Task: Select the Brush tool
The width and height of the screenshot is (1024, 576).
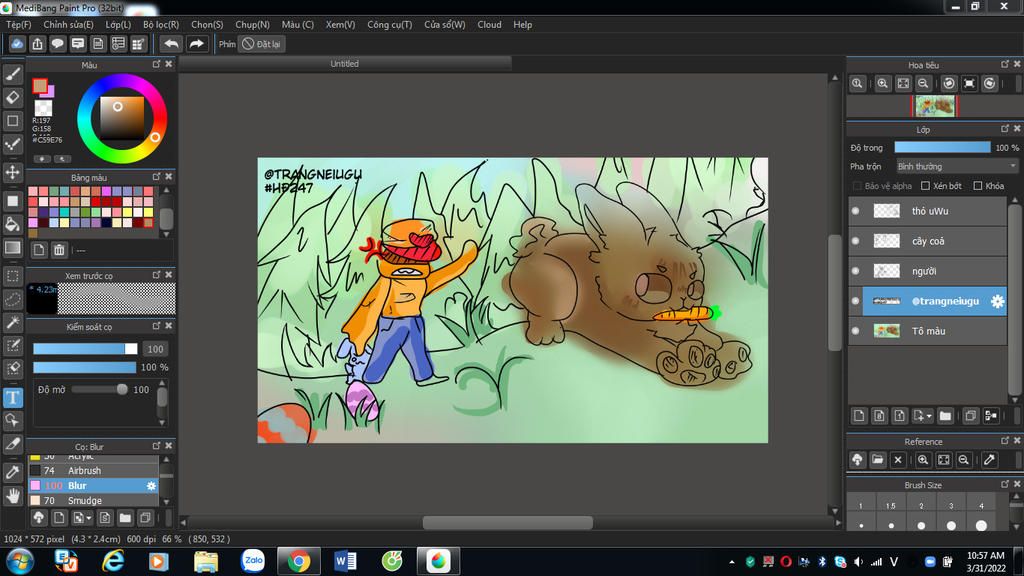Action: pyautogui.click(x=12, y=74)
